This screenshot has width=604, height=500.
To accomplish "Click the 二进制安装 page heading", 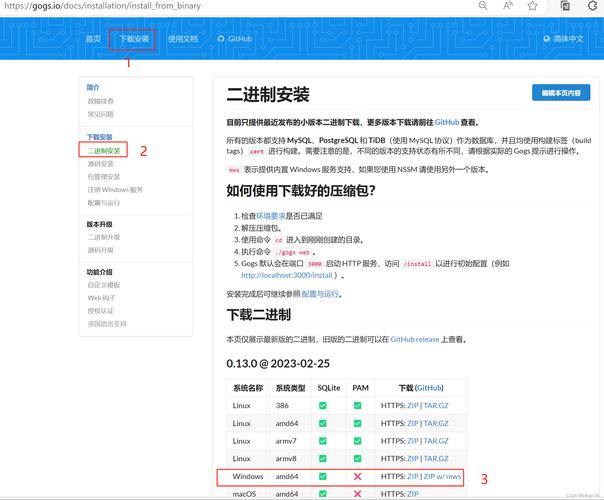I will tap(268, 94).
